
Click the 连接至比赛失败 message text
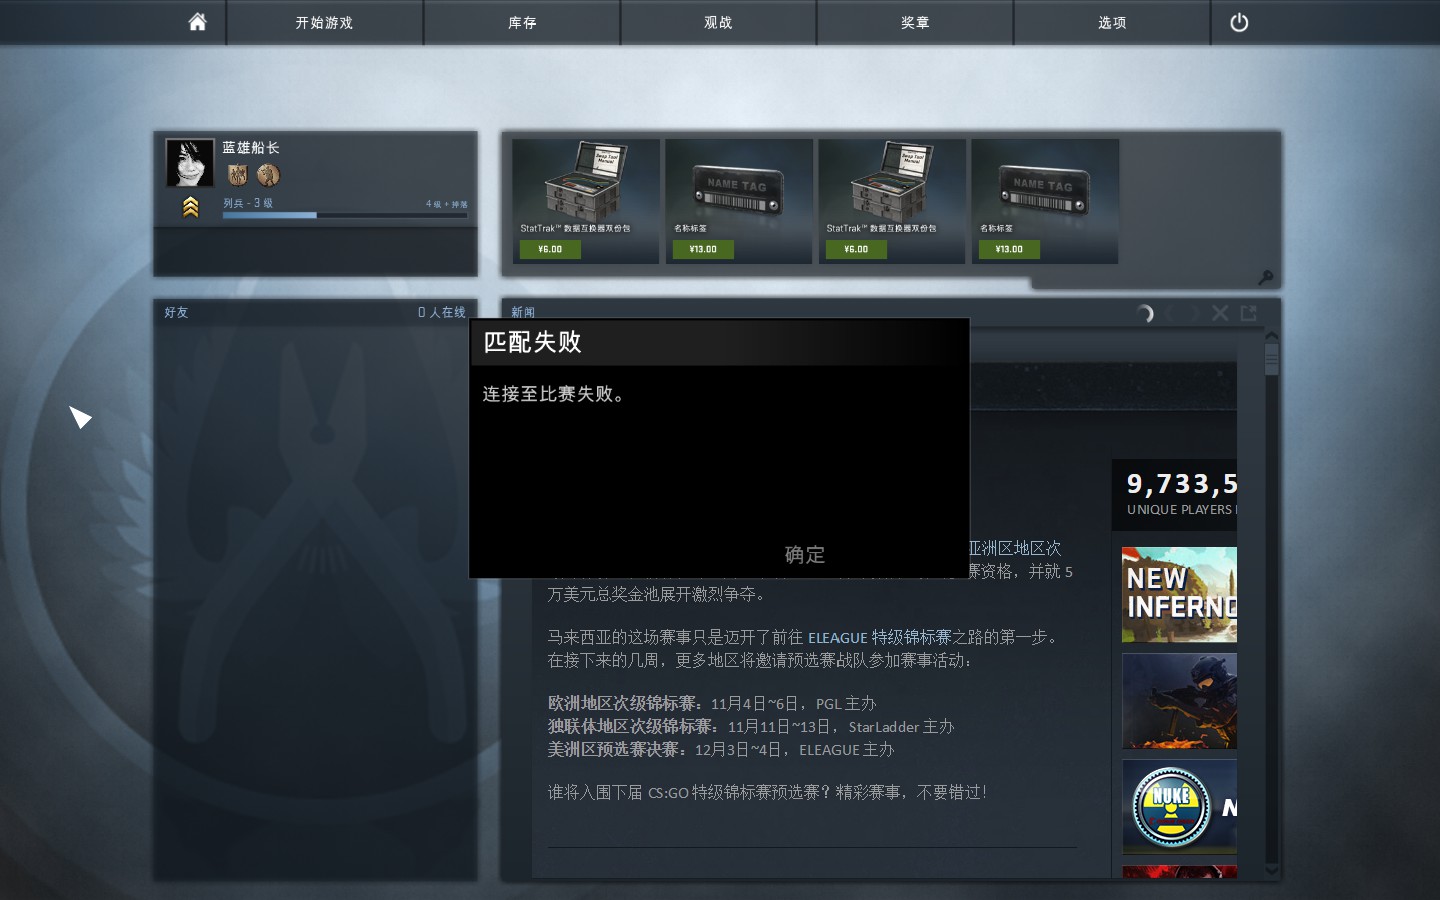556,394
